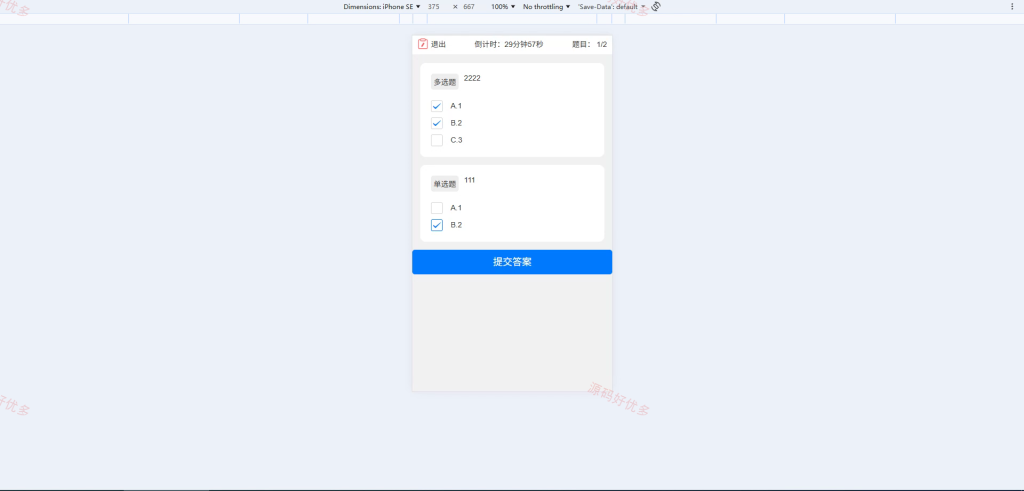
Task: Check option C.3 in the 多选题 question
Action: click(x=437, y=140)
